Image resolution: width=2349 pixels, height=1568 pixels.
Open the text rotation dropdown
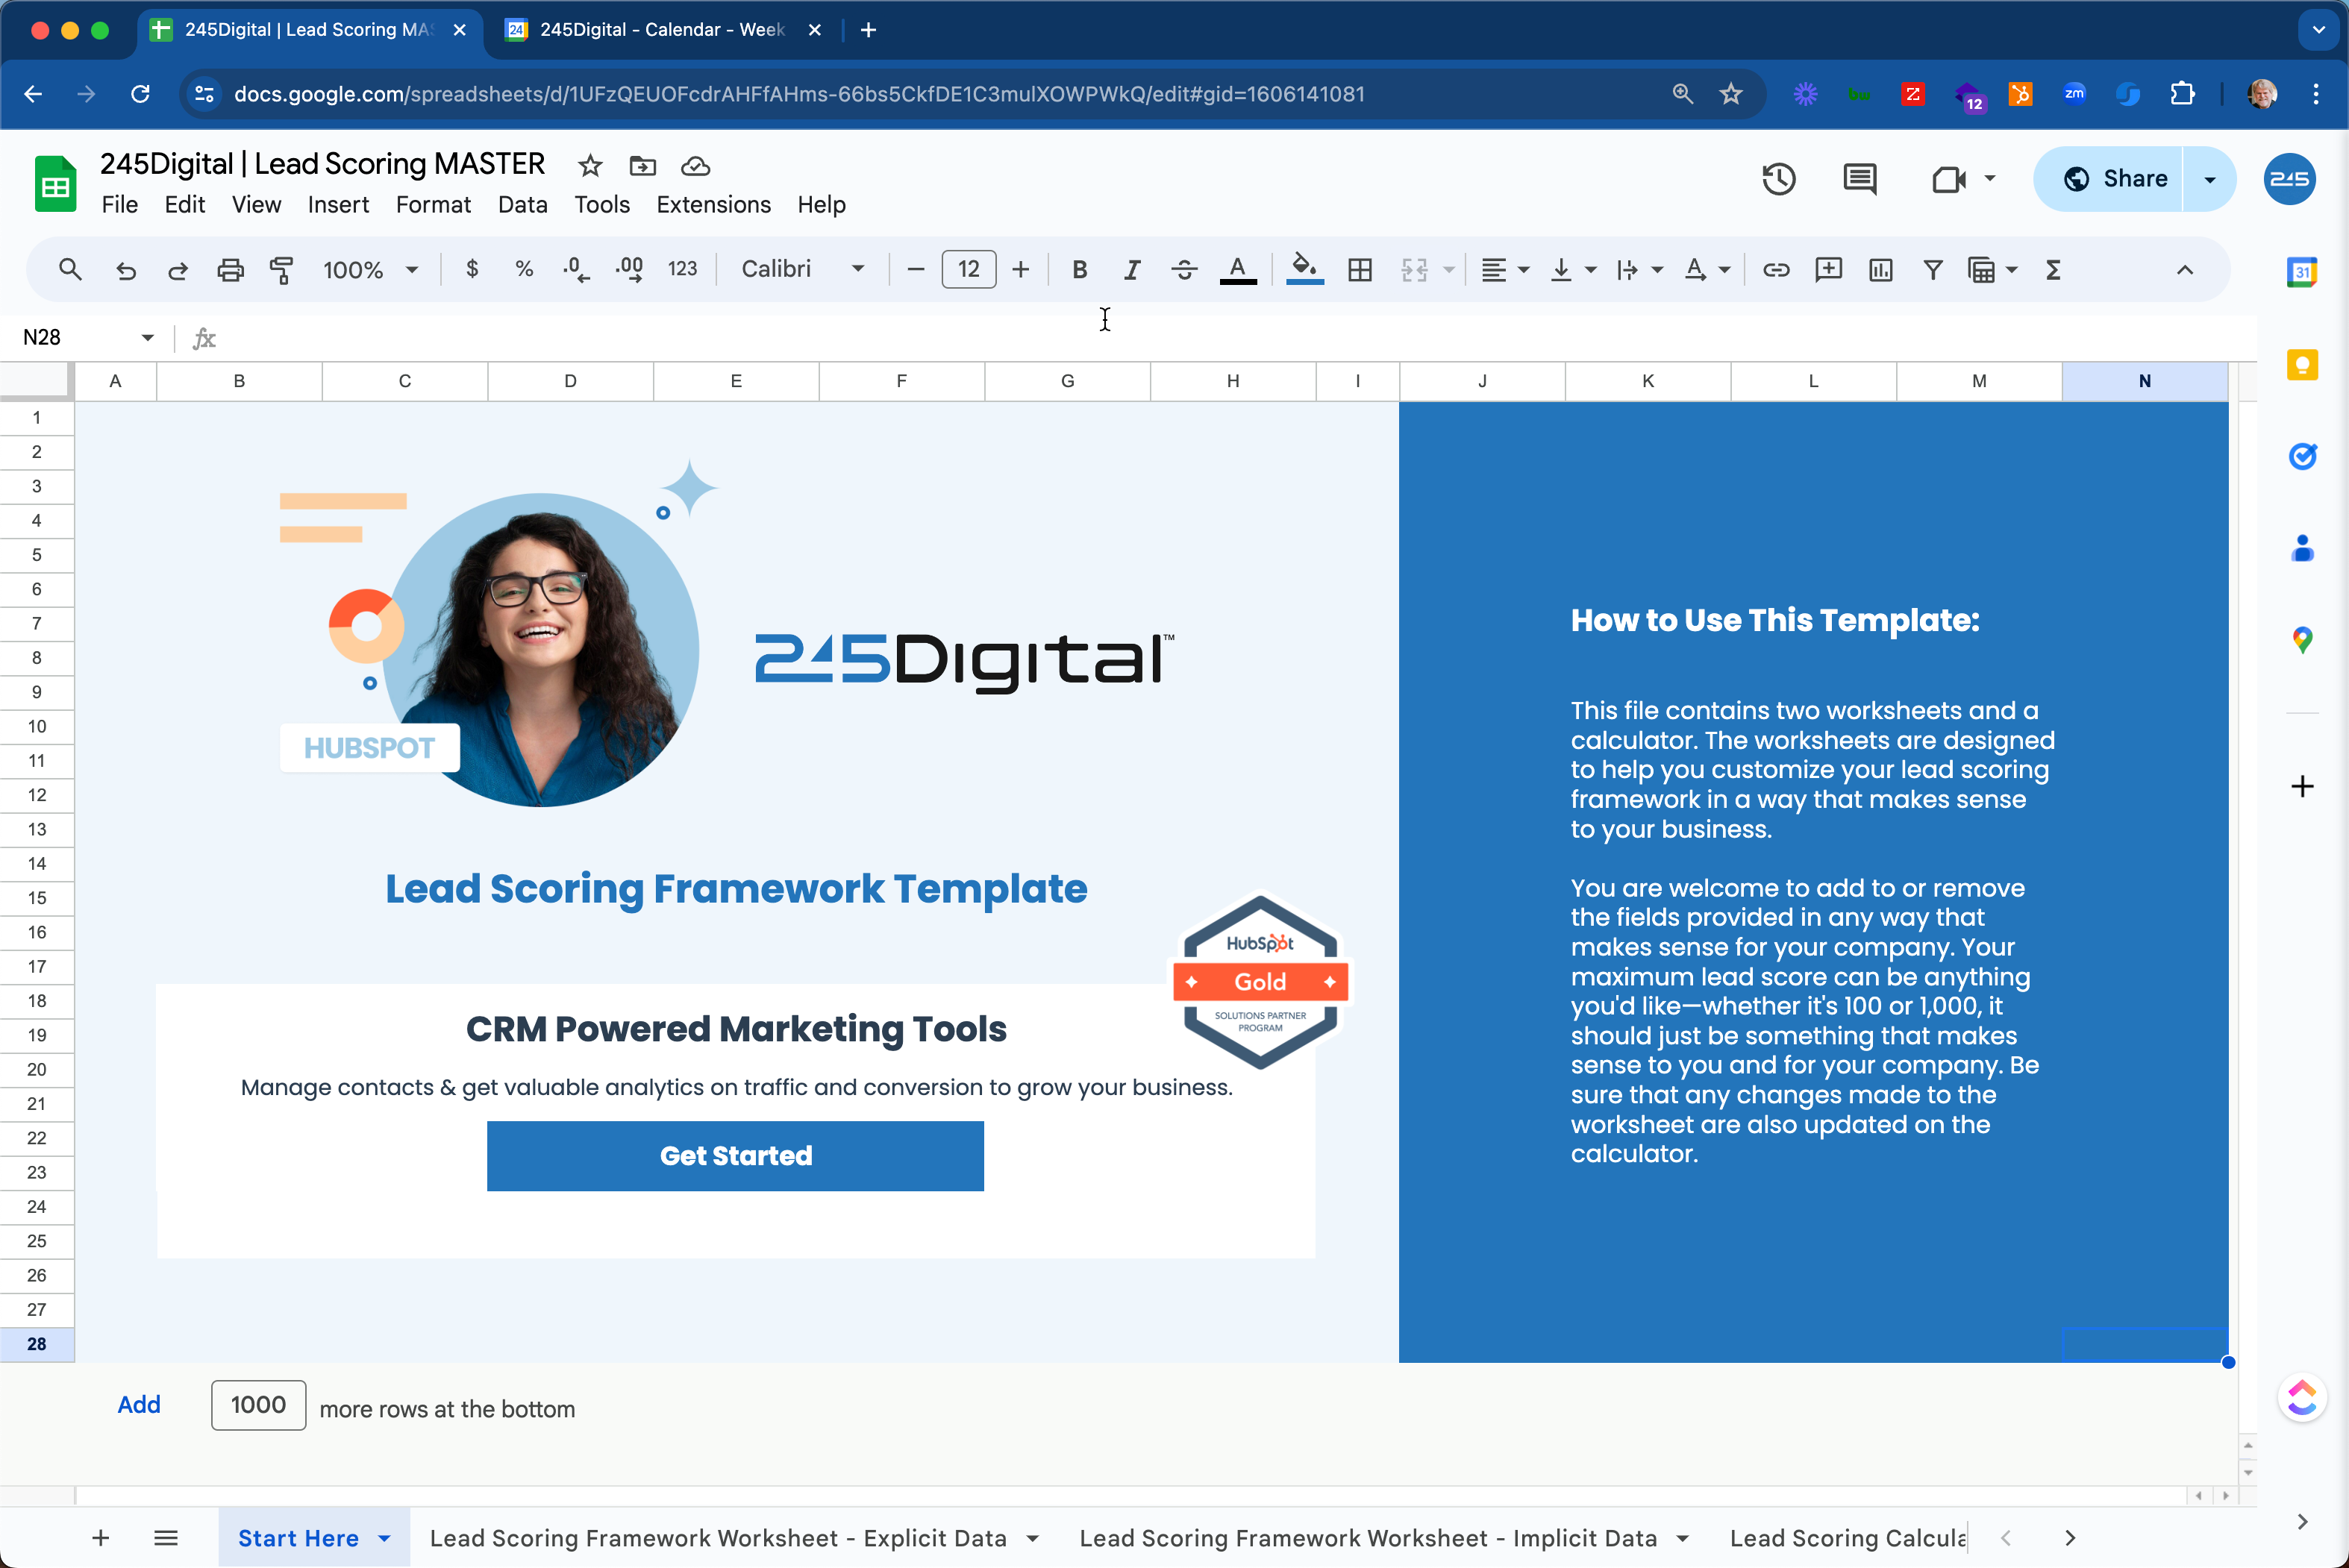point(1707,270)
